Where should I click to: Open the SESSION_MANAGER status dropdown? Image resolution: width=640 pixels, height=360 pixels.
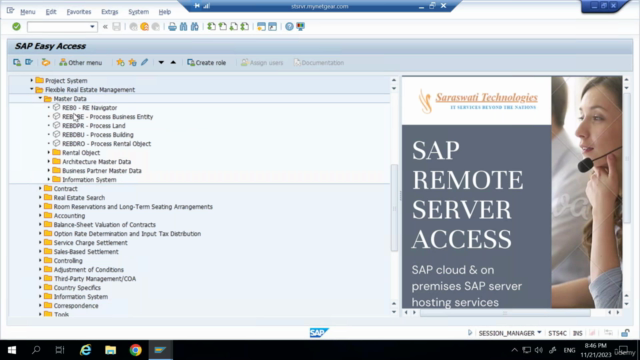(539, 333)
